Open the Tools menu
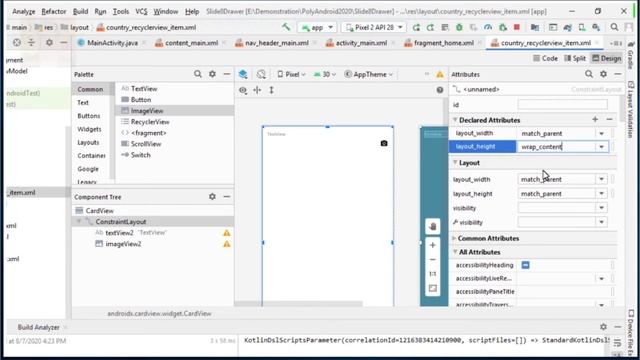This screenshot has width=640, height=360. [x=121, y=11]
